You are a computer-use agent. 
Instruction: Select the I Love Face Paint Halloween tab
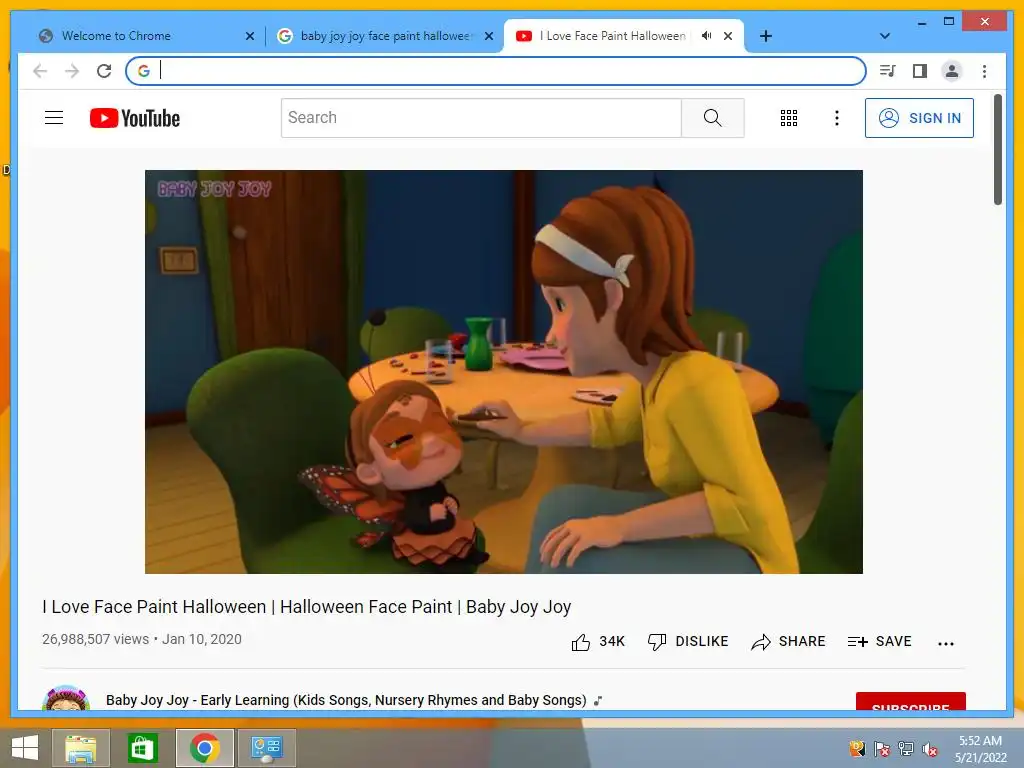[x=613, y=36]
